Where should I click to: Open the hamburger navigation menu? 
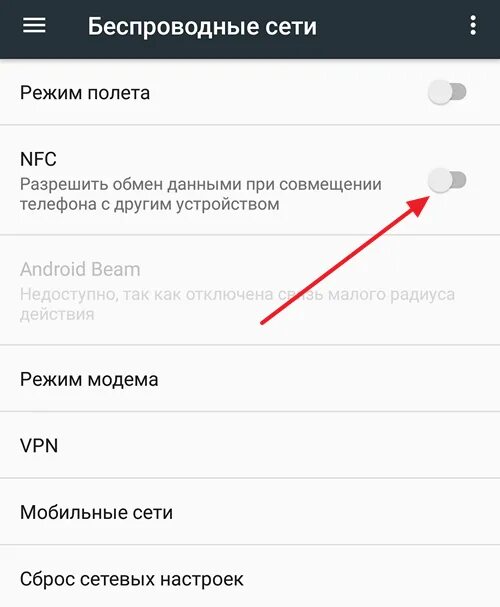coord(34,26)
